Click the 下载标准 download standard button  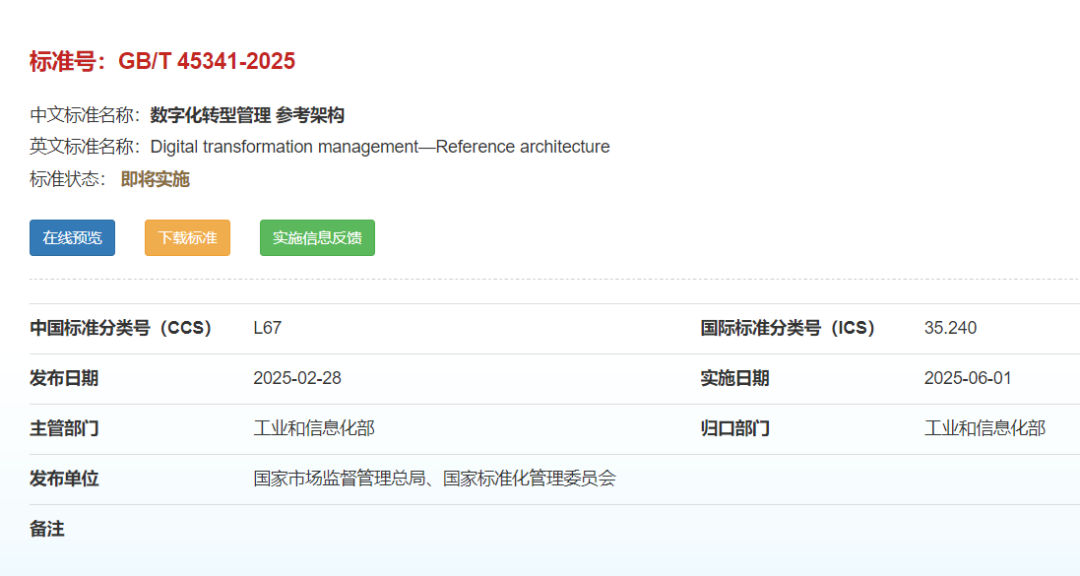pos(187,238)
